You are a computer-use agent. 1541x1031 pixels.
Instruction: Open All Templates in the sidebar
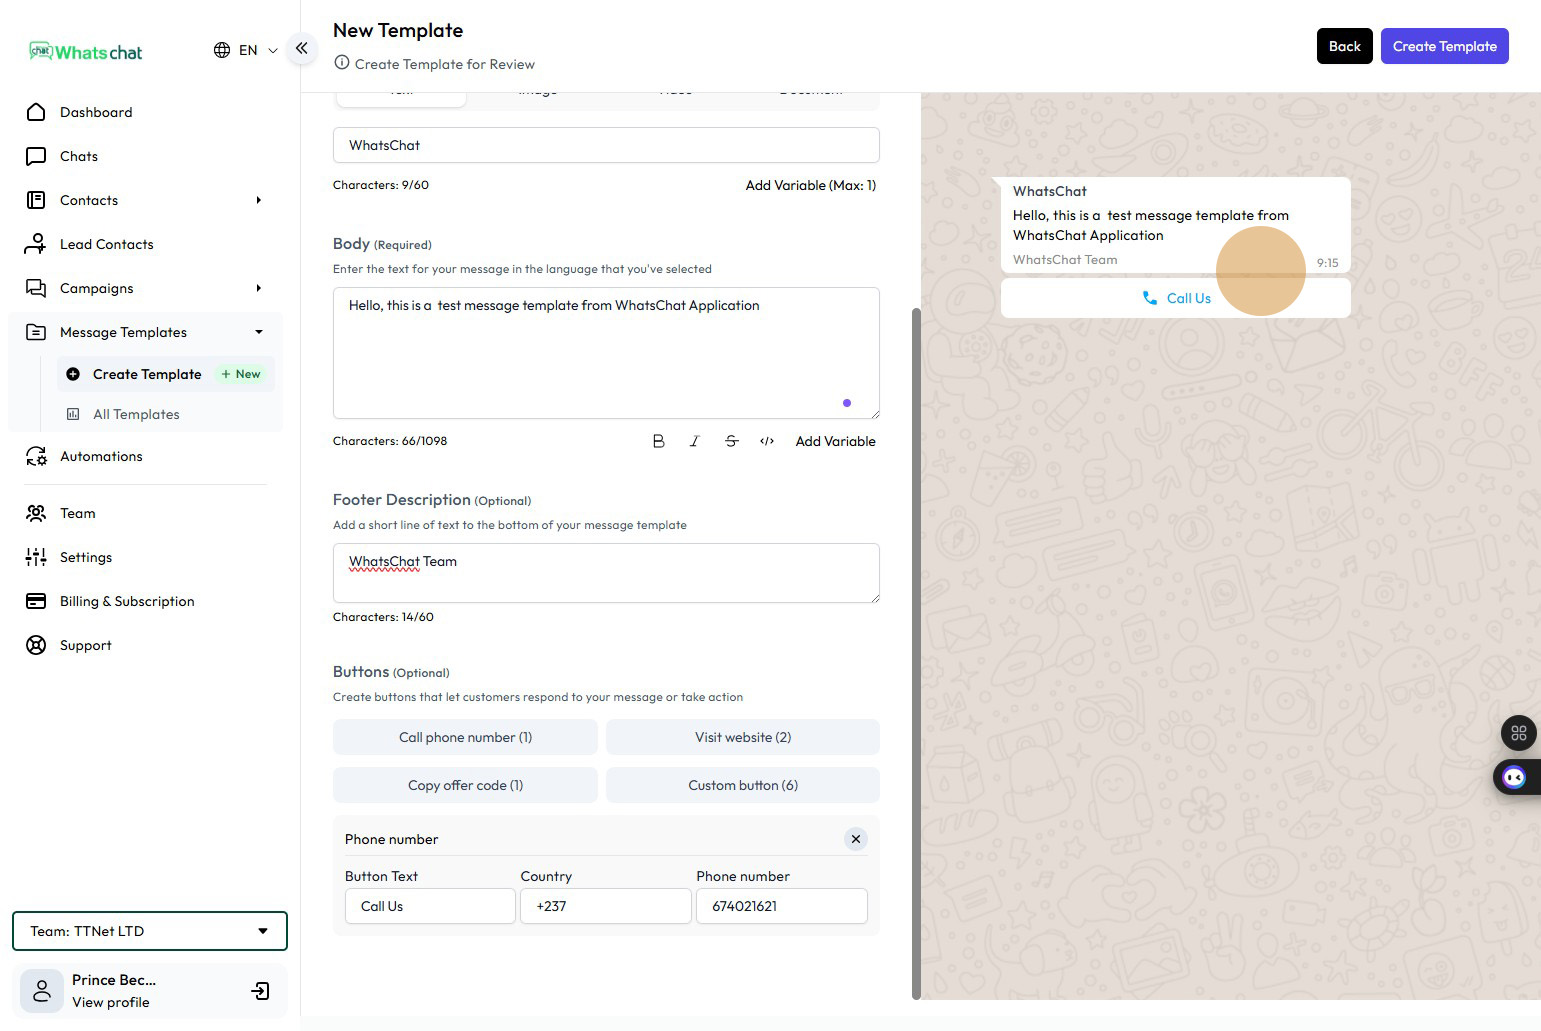(136, 414)
